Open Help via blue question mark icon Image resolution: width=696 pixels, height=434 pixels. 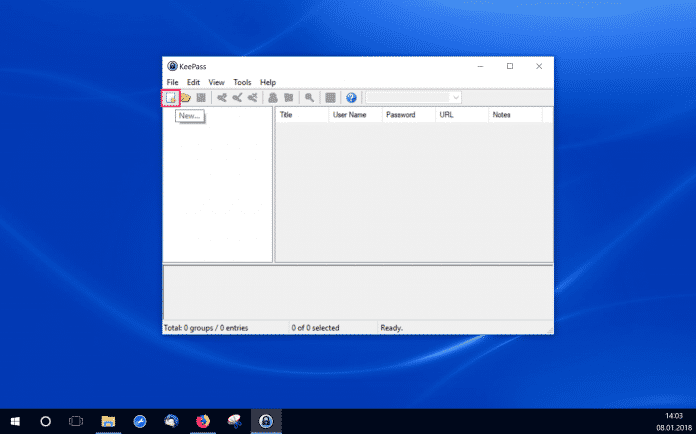tap(351, 97)
